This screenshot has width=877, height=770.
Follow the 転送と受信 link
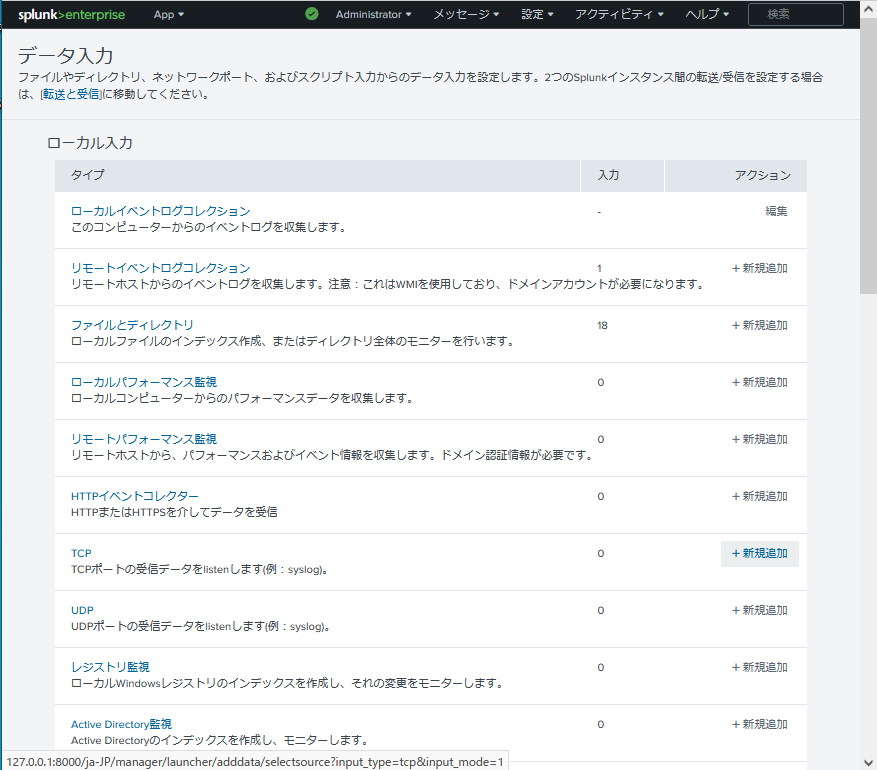(71, 94)
